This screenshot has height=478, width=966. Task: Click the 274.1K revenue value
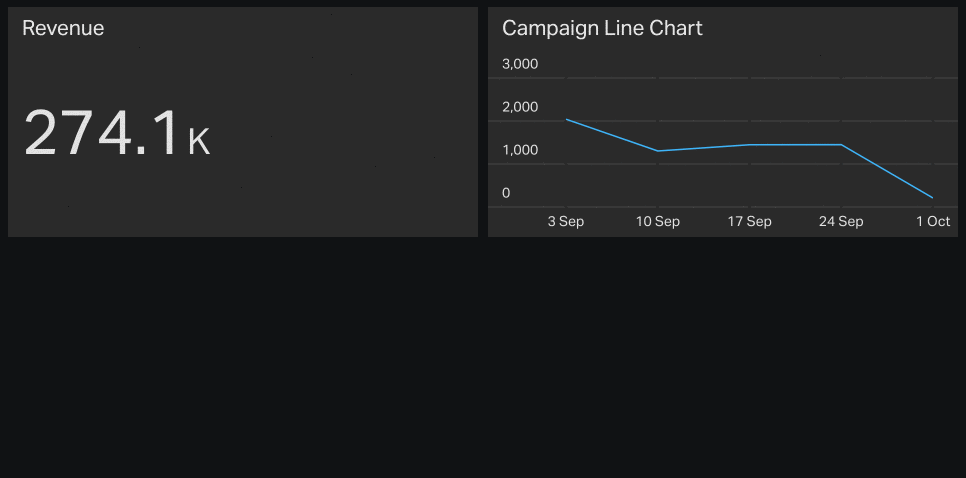116,133
